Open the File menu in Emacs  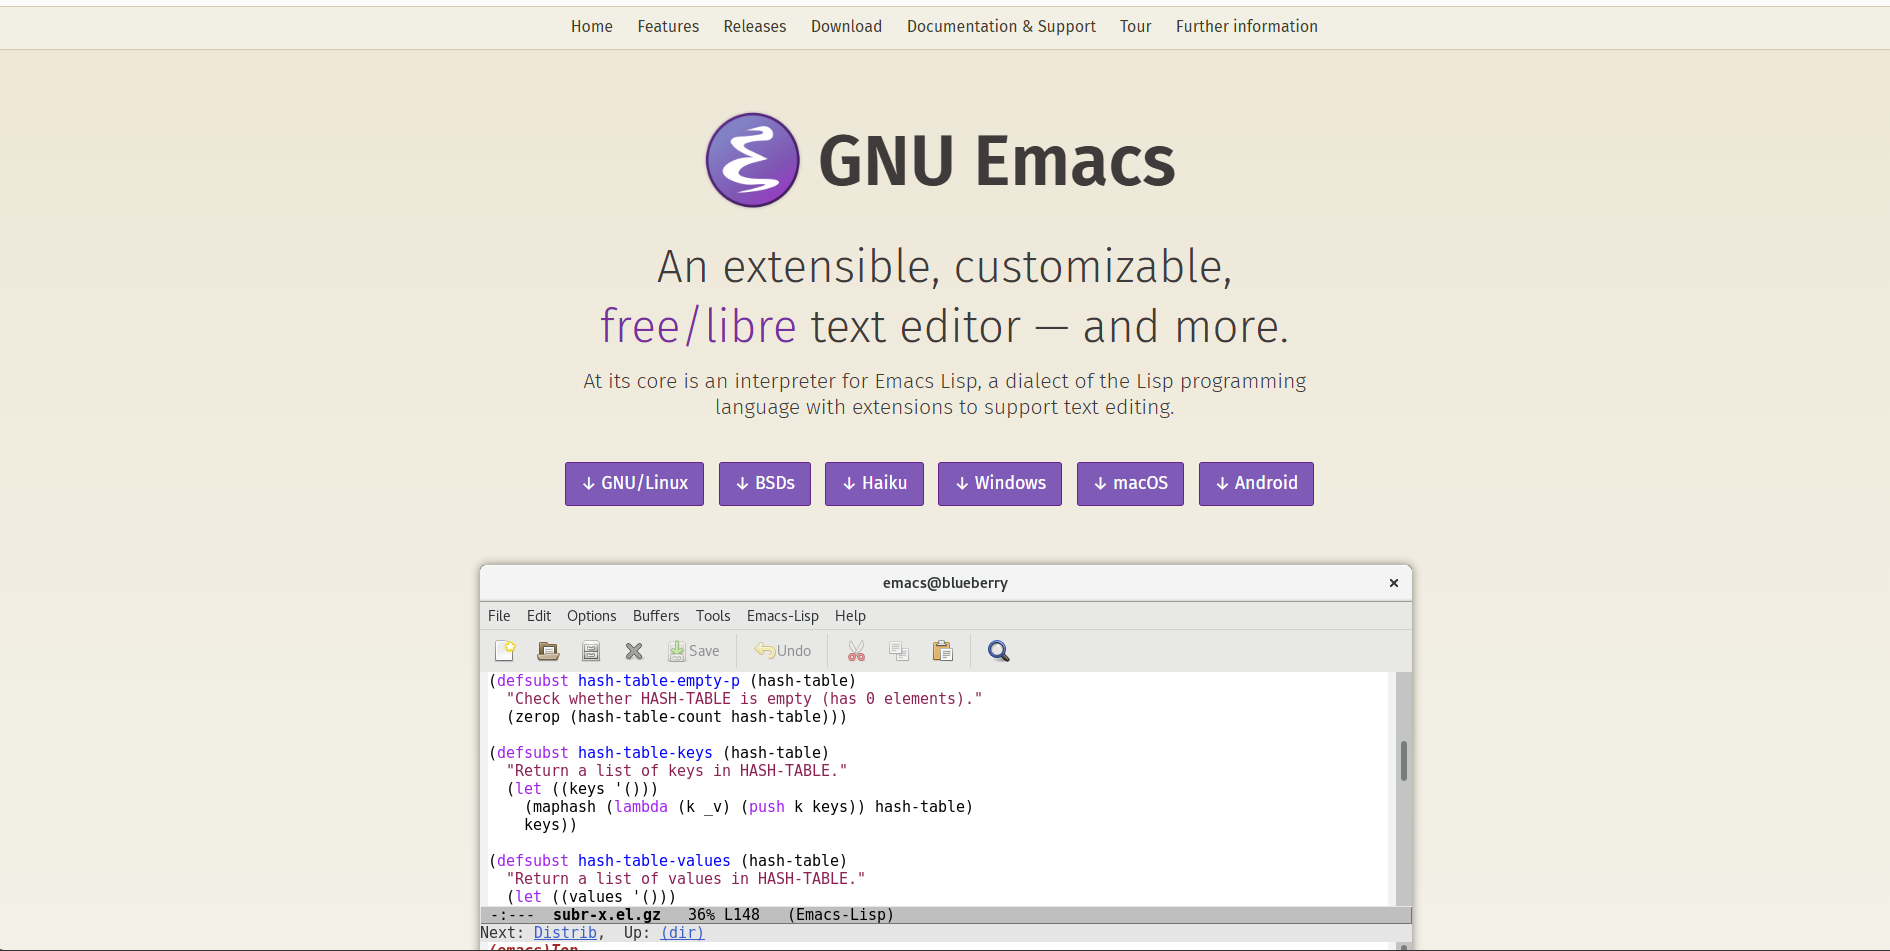[x=499, y=616]
